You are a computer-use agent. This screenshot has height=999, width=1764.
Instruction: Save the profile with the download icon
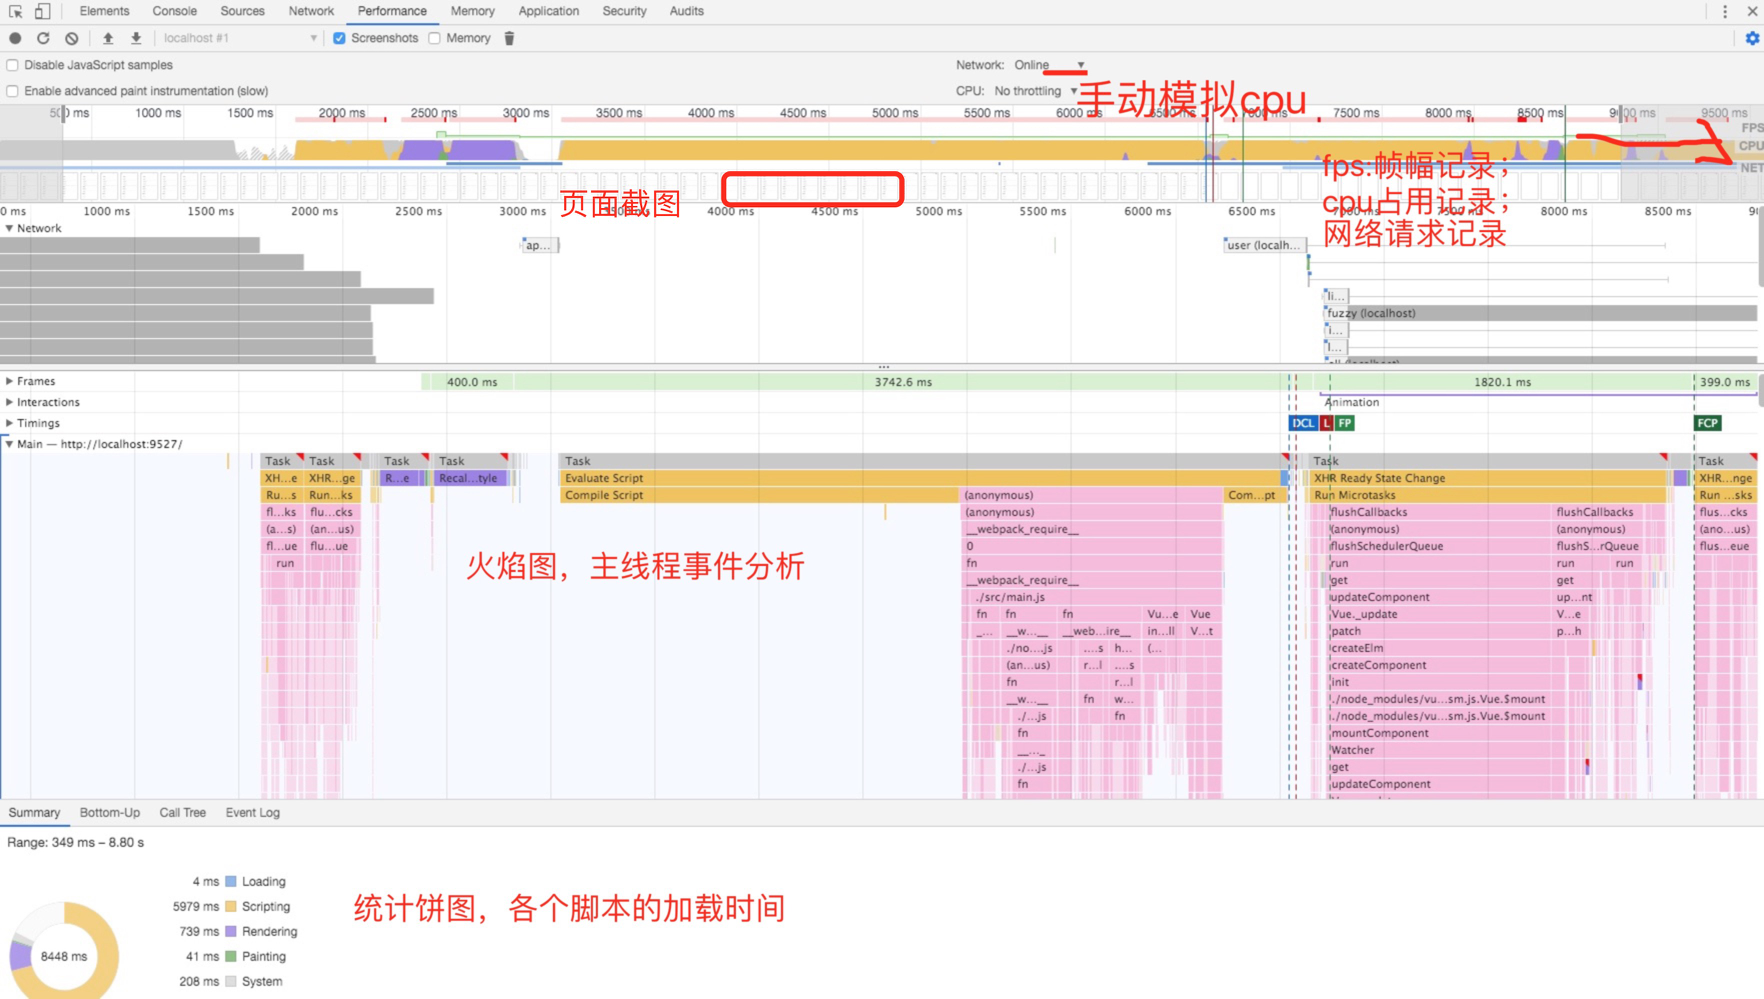136,38
